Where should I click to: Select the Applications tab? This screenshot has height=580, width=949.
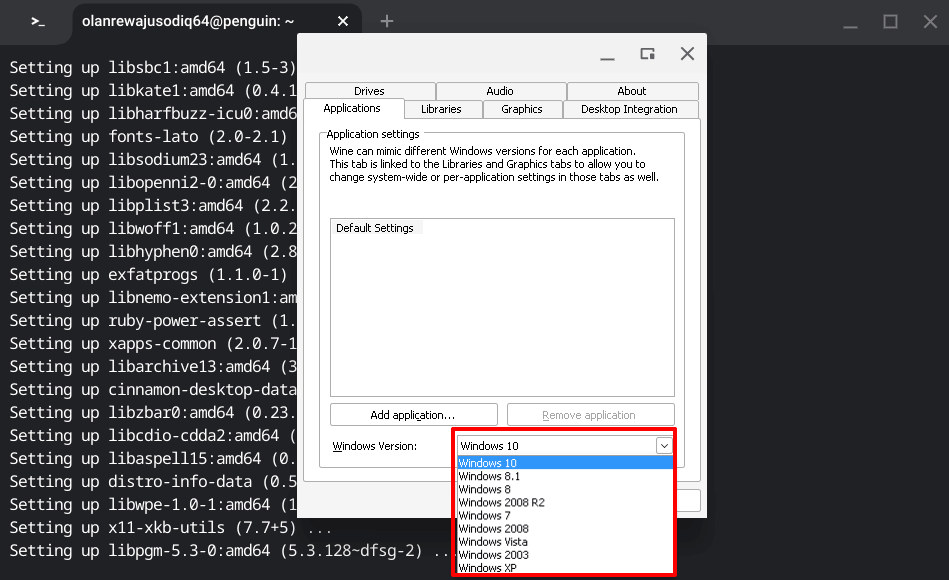click(352, 108)
